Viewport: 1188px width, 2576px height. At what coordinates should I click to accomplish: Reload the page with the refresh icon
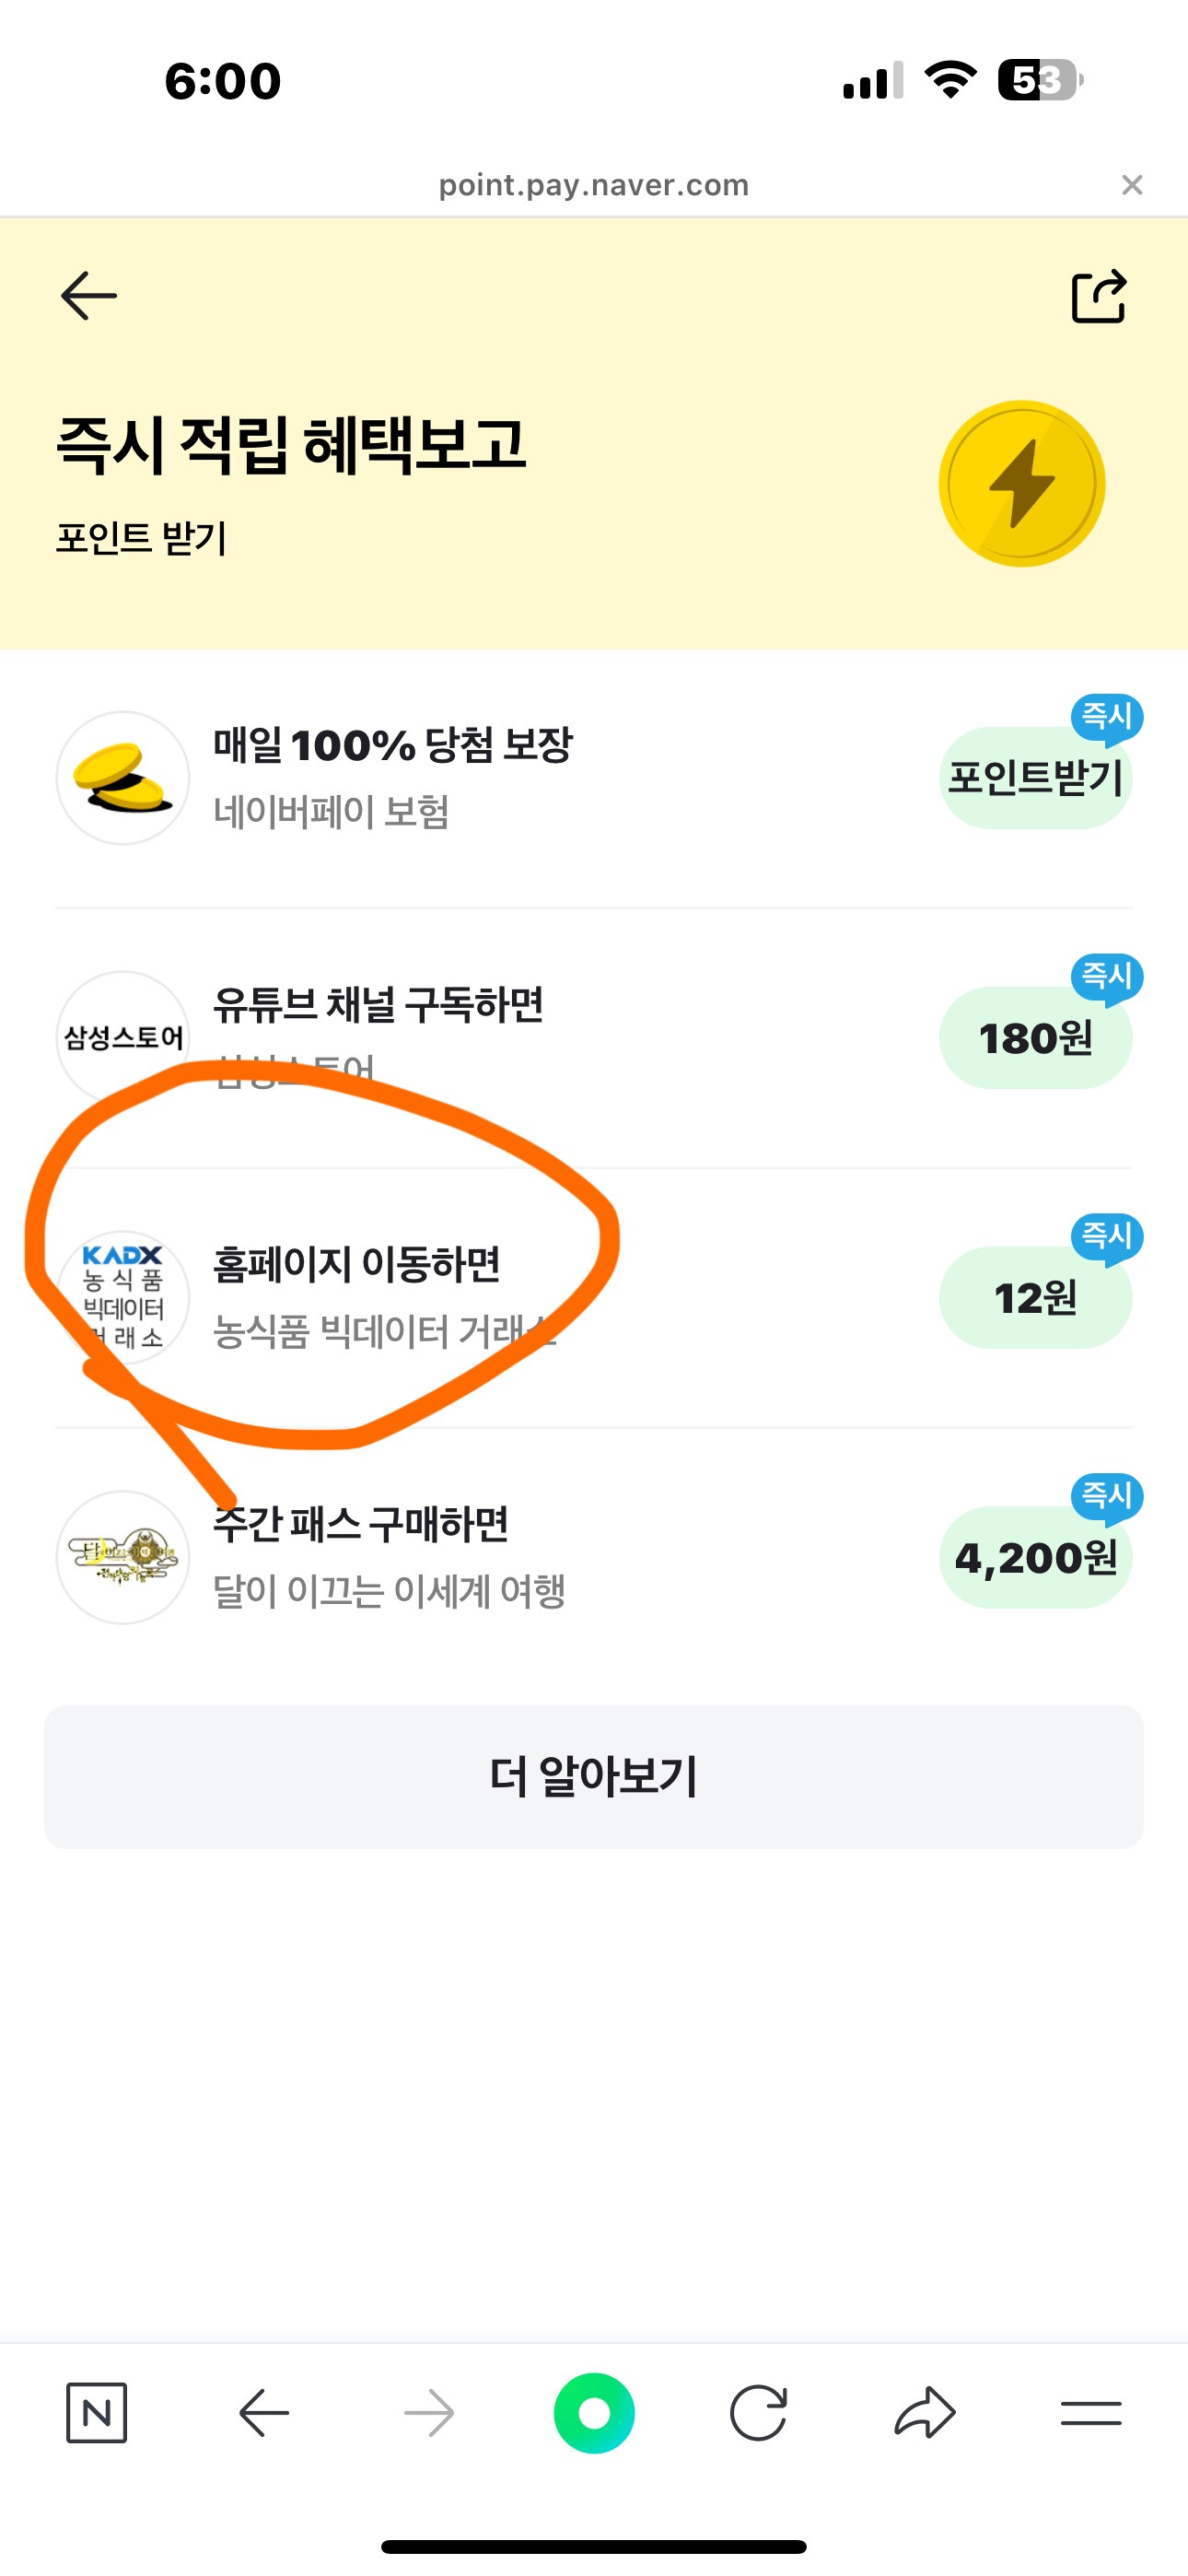758,2413
